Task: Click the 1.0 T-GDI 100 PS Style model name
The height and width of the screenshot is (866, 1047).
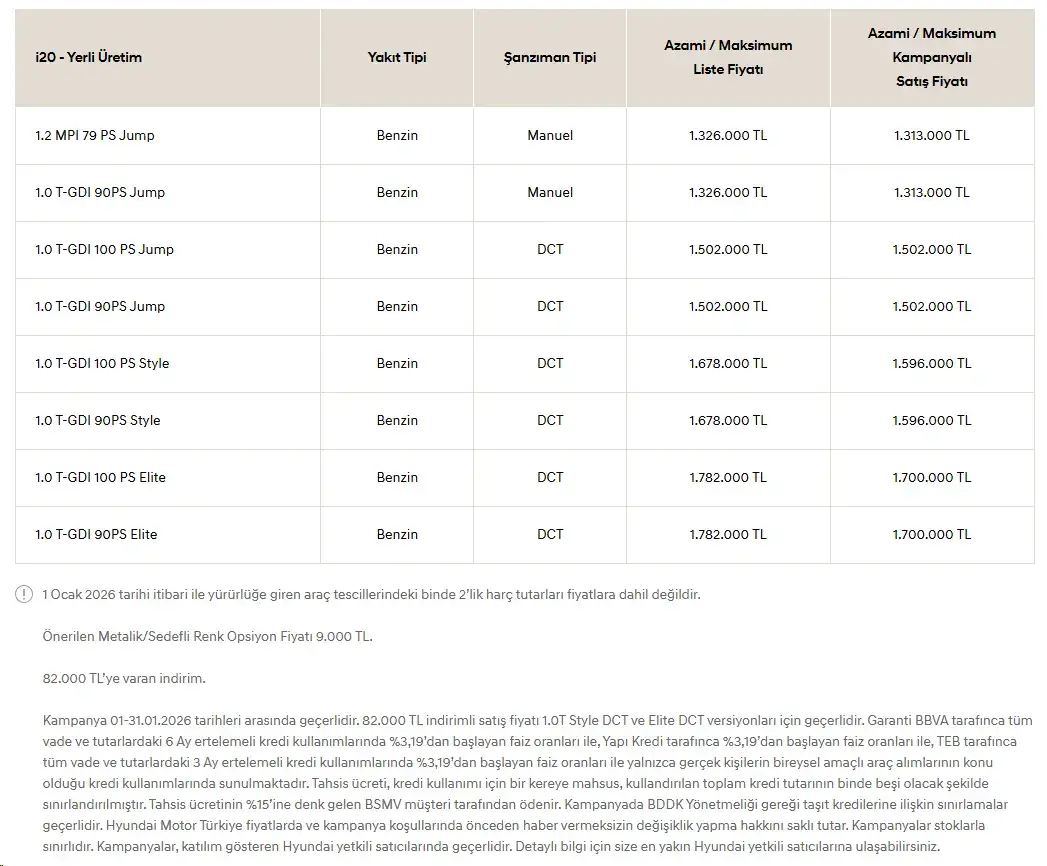Action: click(x=102, y=363)
